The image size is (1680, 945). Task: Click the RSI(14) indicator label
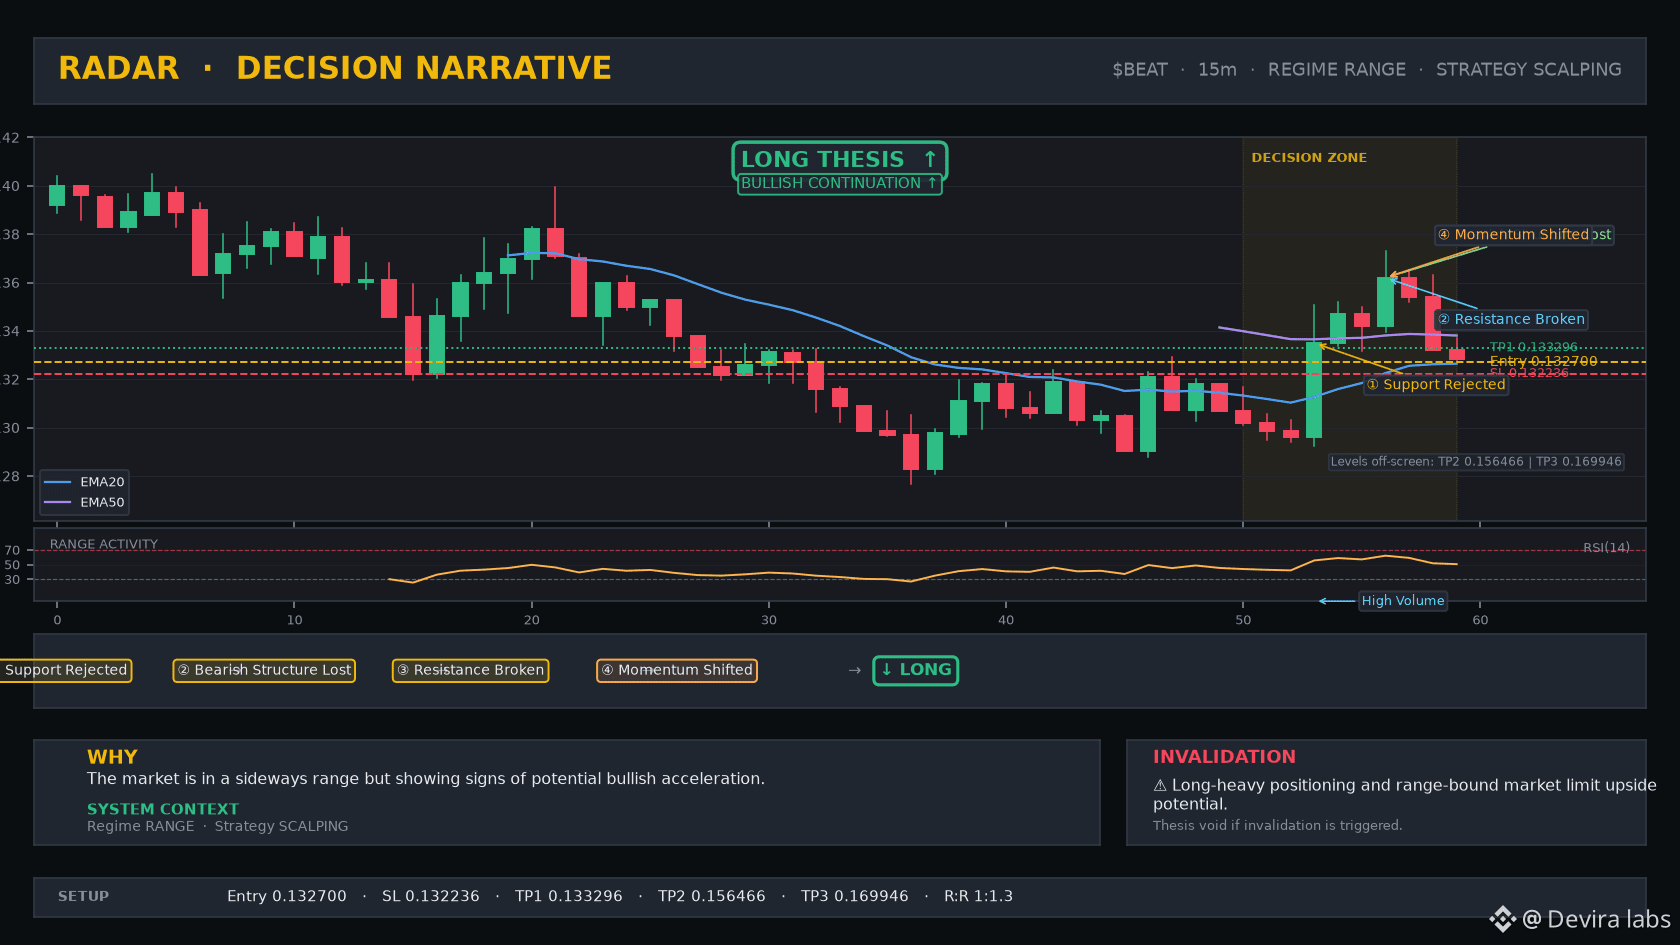pyautogui.click(x=1606, y=548)
